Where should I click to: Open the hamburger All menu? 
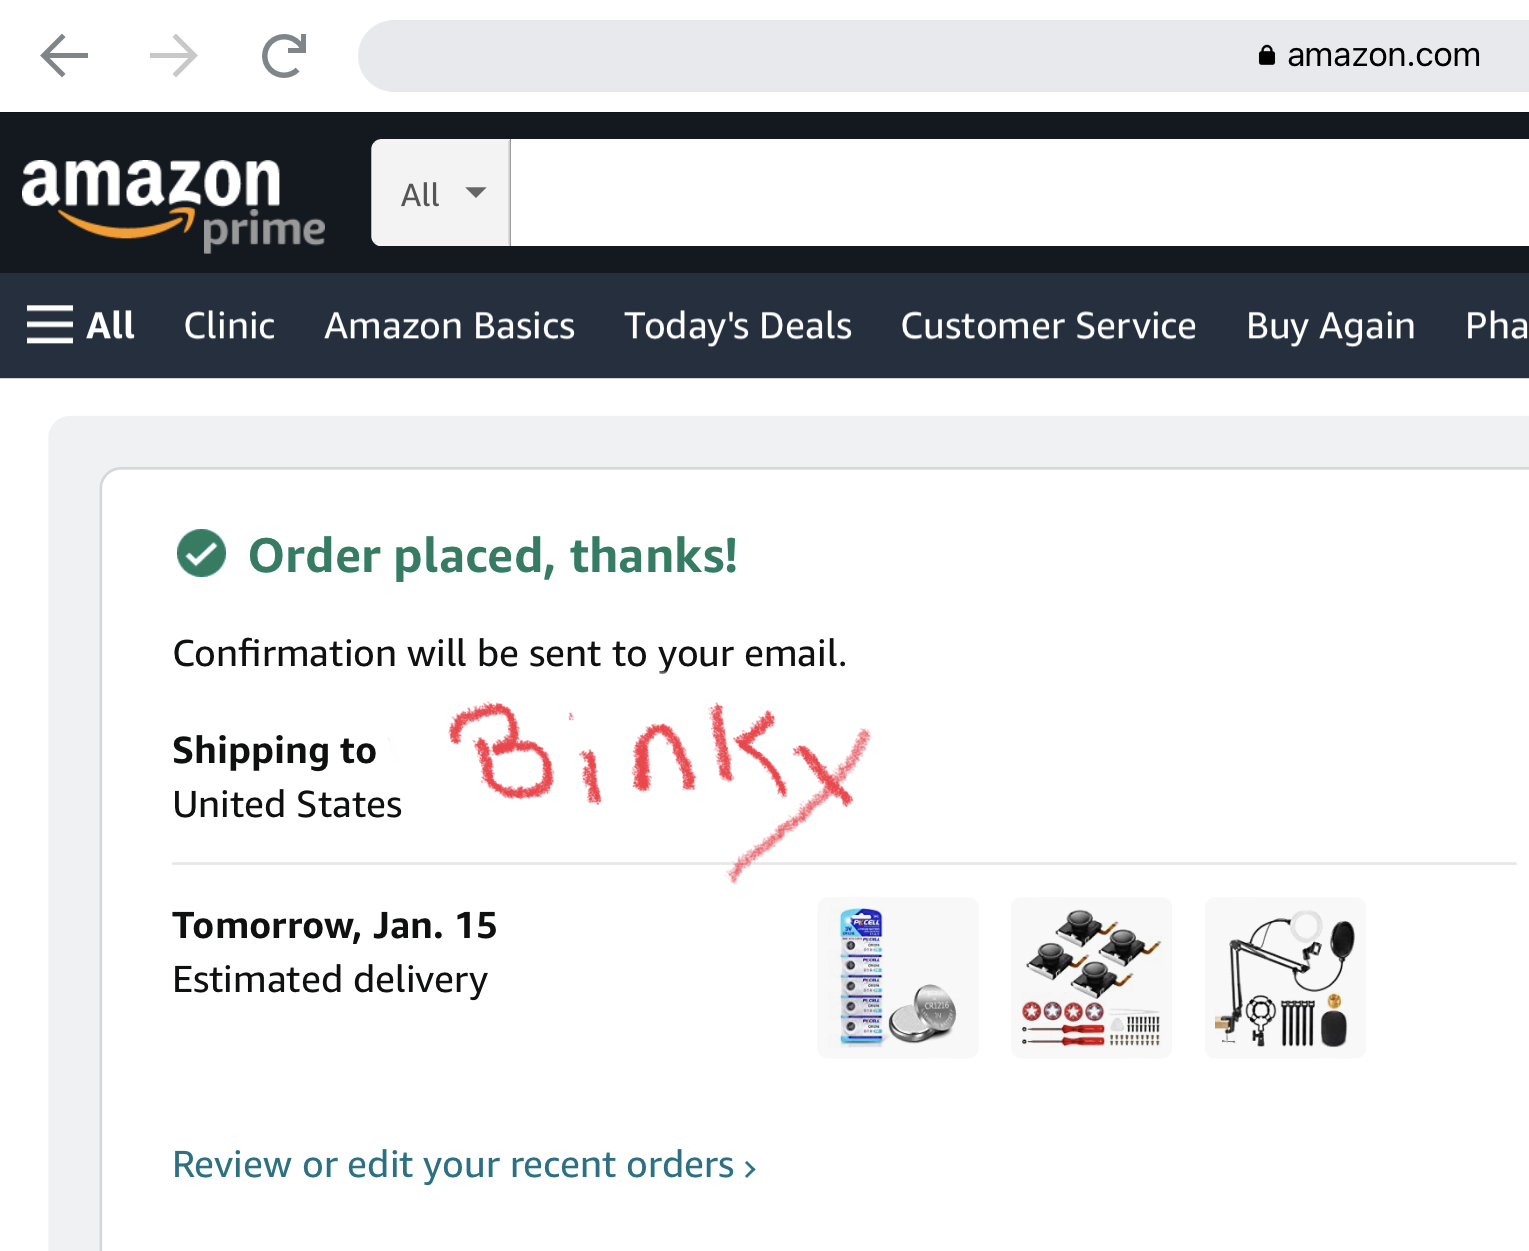[x=81, y=325]
